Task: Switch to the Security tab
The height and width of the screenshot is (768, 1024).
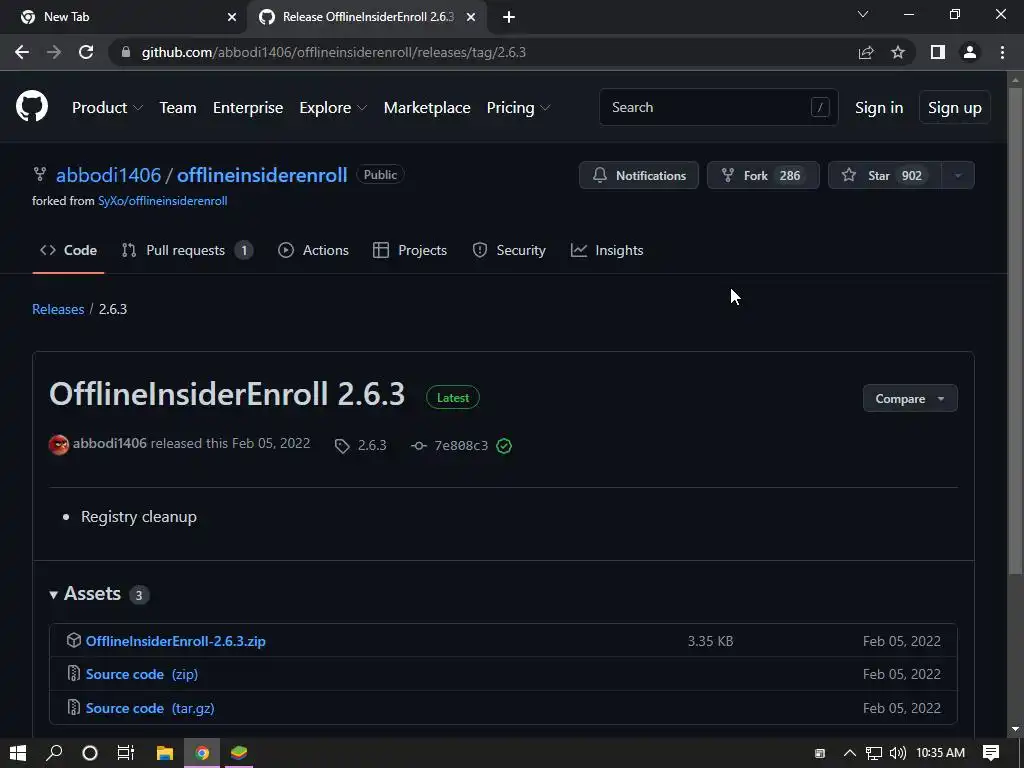Action: pyautogui.click(x=509, y=250)
